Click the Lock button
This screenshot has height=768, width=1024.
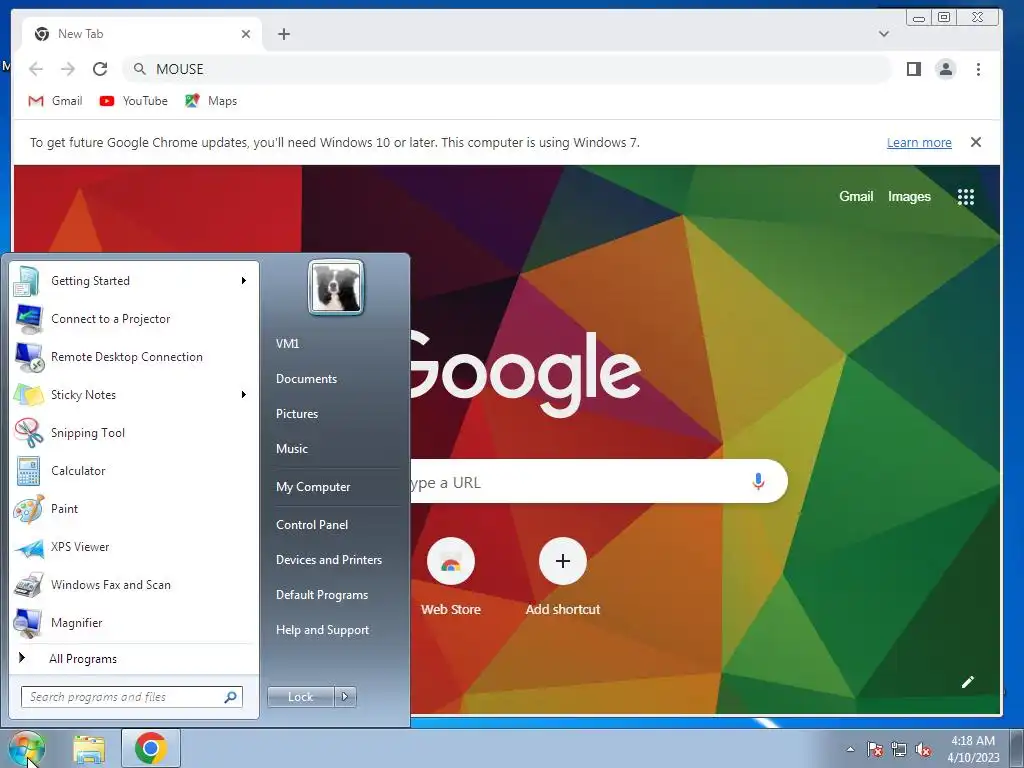pos(300,697)
